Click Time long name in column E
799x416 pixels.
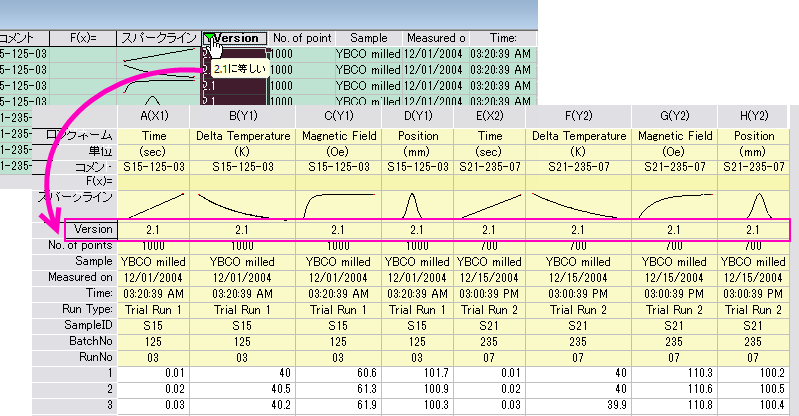pos(489,136)
